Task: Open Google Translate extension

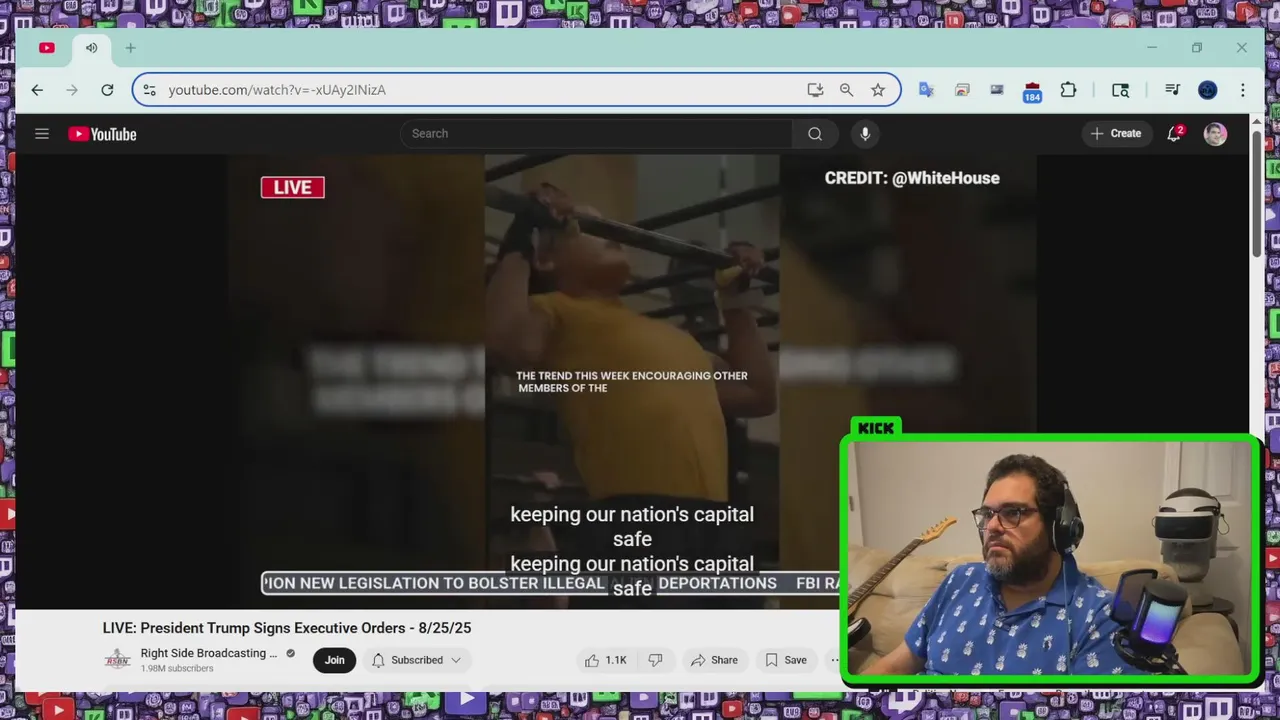Action: pyautogui.click(x=926, y=90)
